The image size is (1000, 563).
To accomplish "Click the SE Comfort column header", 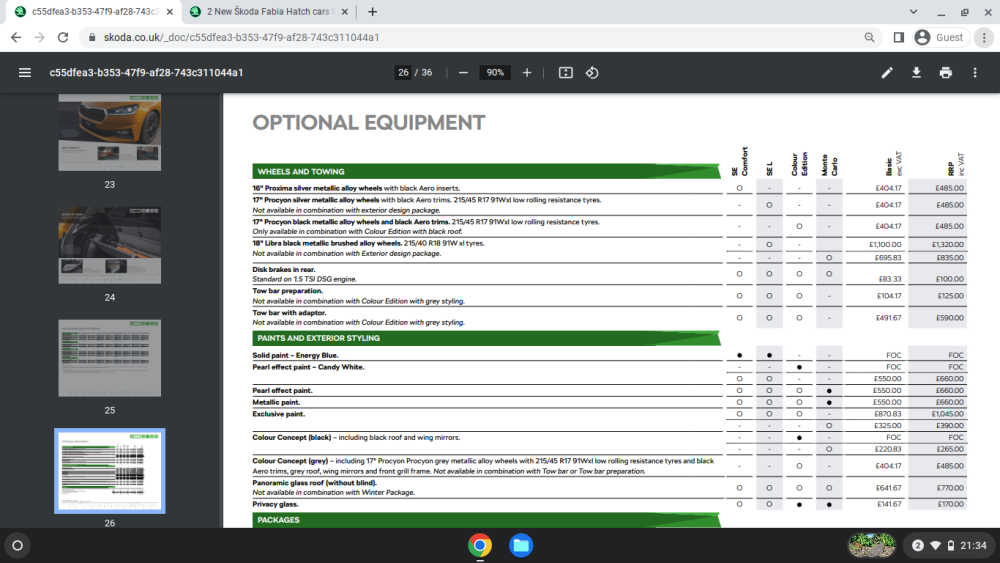I will click(740, 161).
